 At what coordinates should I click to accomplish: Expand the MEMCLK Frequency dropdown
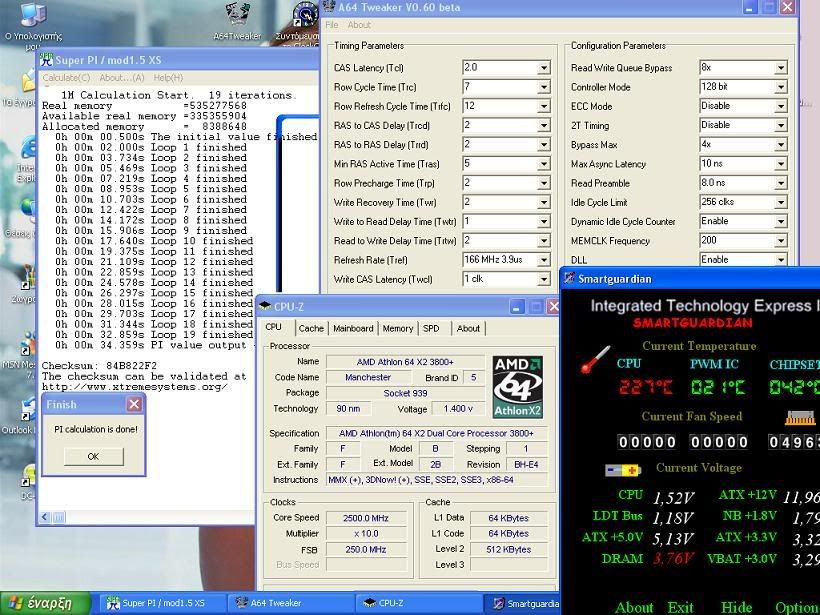pos(781,241)
